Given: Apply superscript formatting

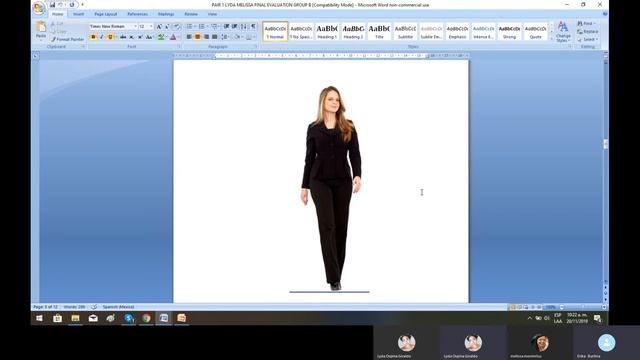Looking at the screenshot, I should point(140,37).
